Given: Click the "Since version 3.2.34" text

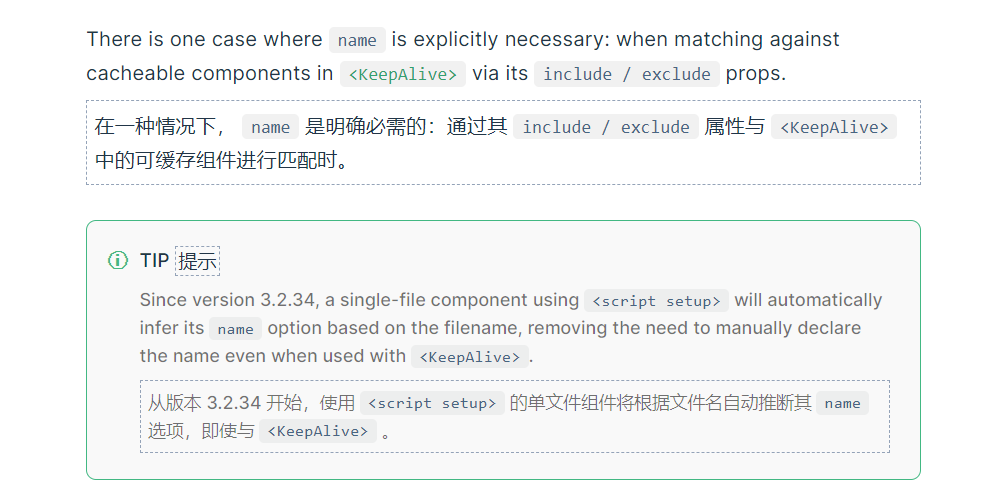Looking at the screenshot, I should coord(228,300).
